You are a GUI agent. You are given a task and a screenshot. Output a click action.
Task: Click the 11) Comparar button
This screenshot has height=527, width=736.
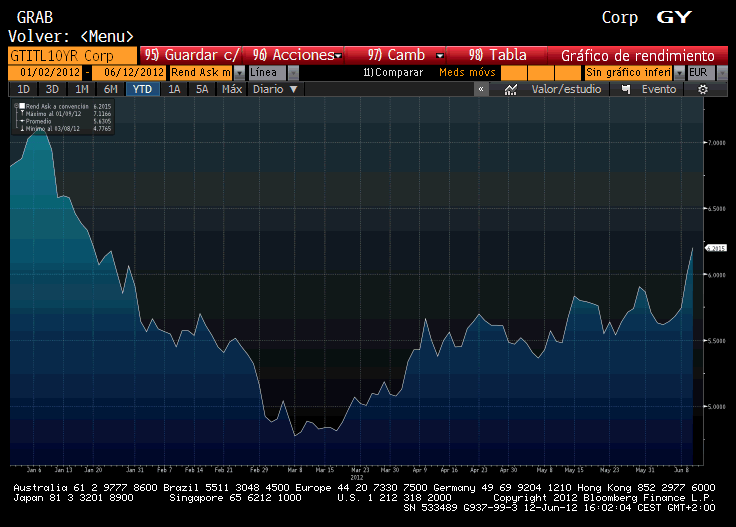tap(393, 73)
